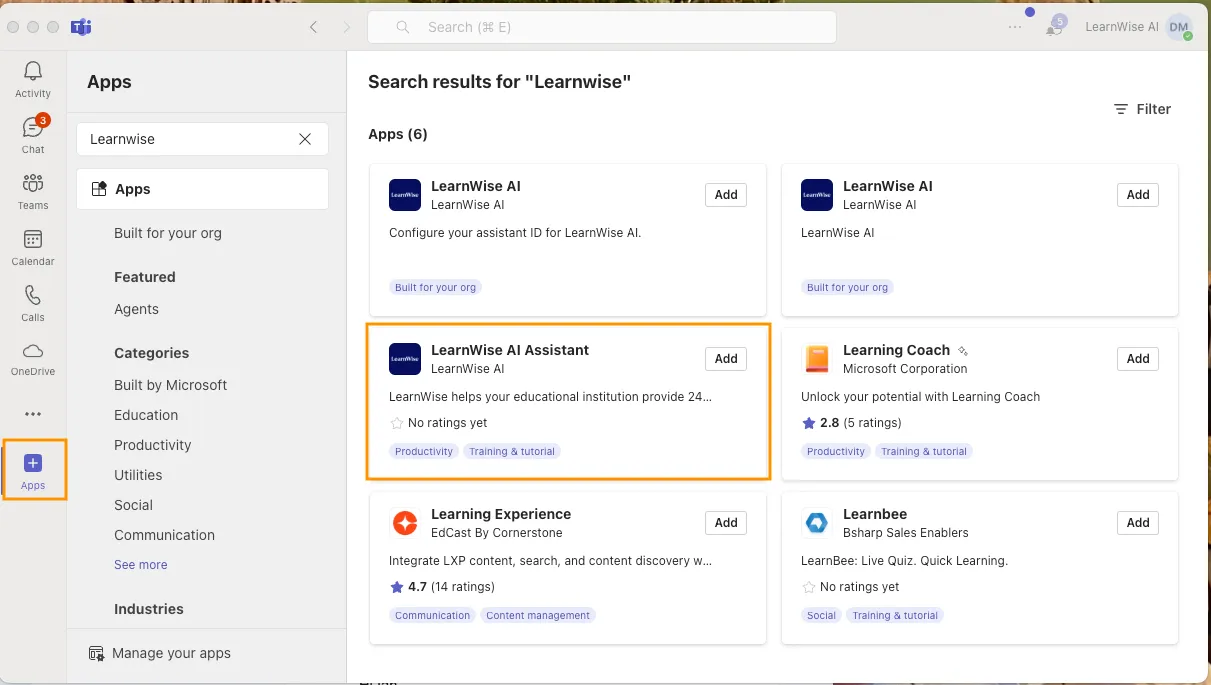Select the Education category

pos(146,415)
